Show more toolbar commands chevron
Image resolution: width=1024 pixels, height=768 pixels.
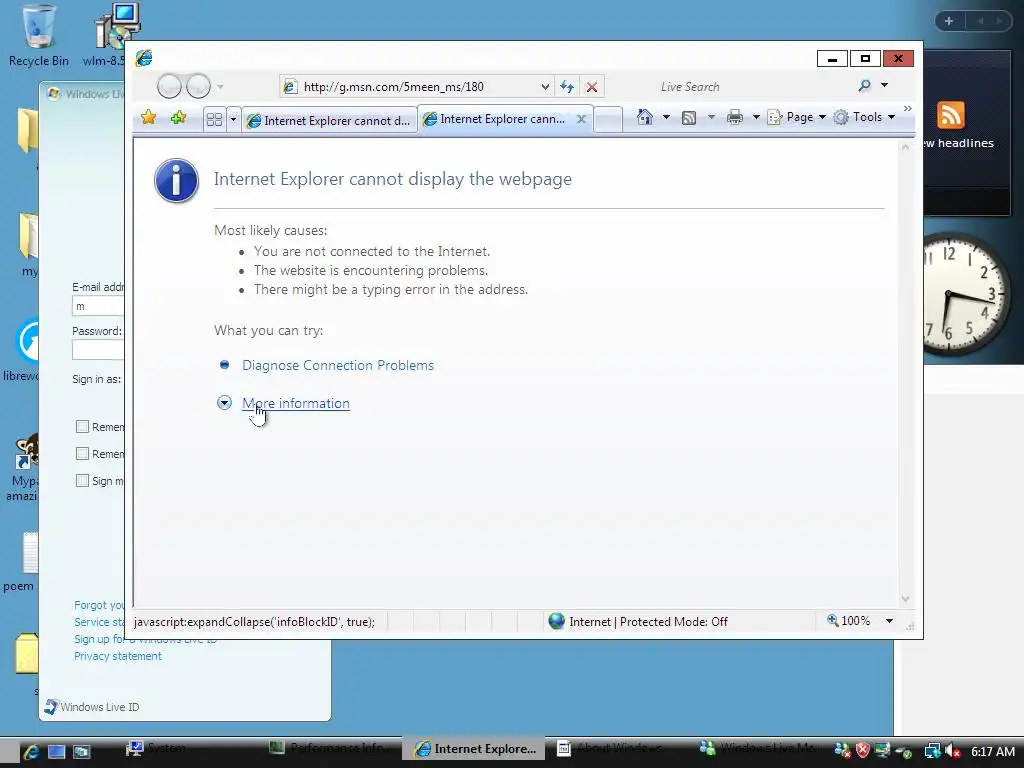pyautogui.click(x=908, y=108)
